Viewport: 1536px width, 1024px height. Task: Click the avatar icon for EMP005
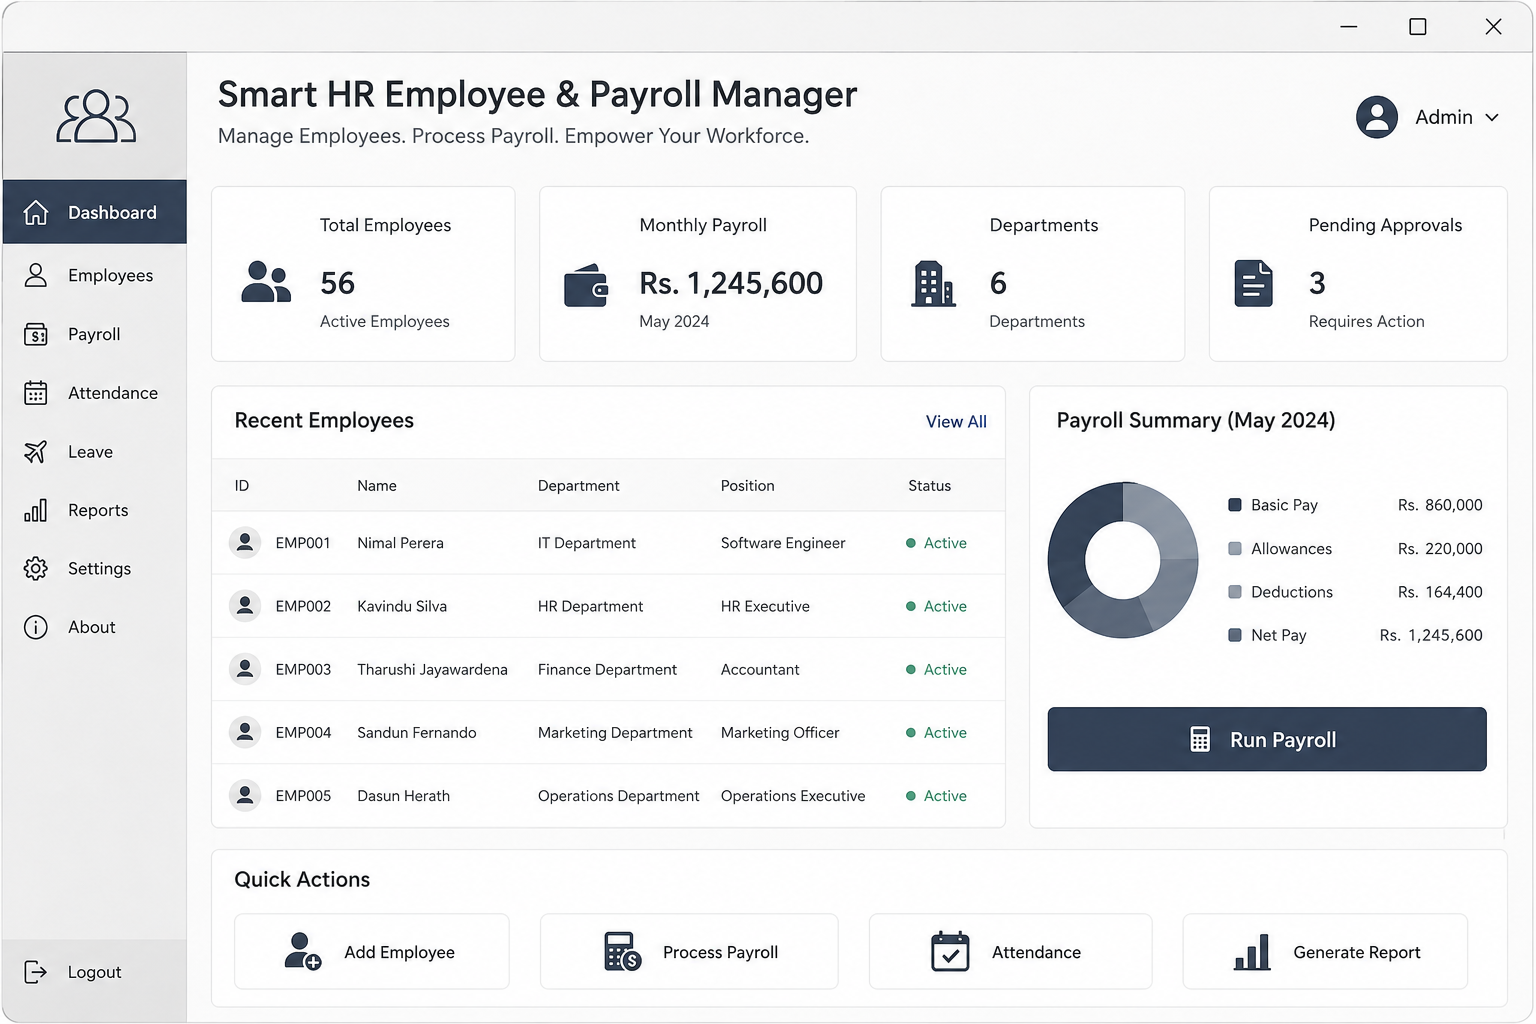(245, 795)
